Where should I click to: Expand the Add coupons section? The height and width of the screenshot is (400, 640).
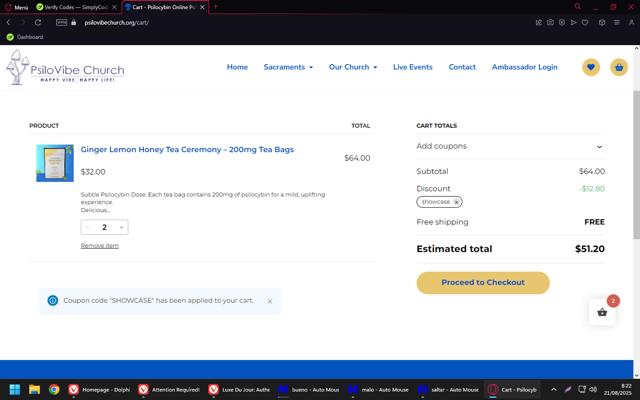(510, 146)
